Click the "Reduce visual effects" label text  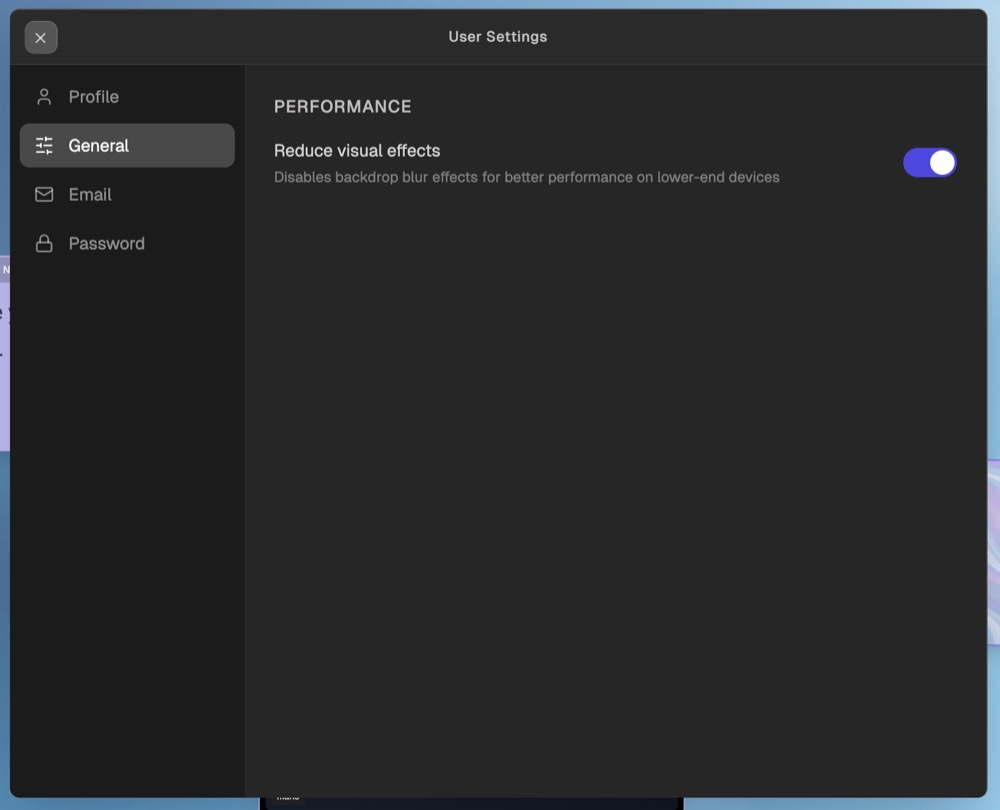pyautogui.click(x=357, y=151)
